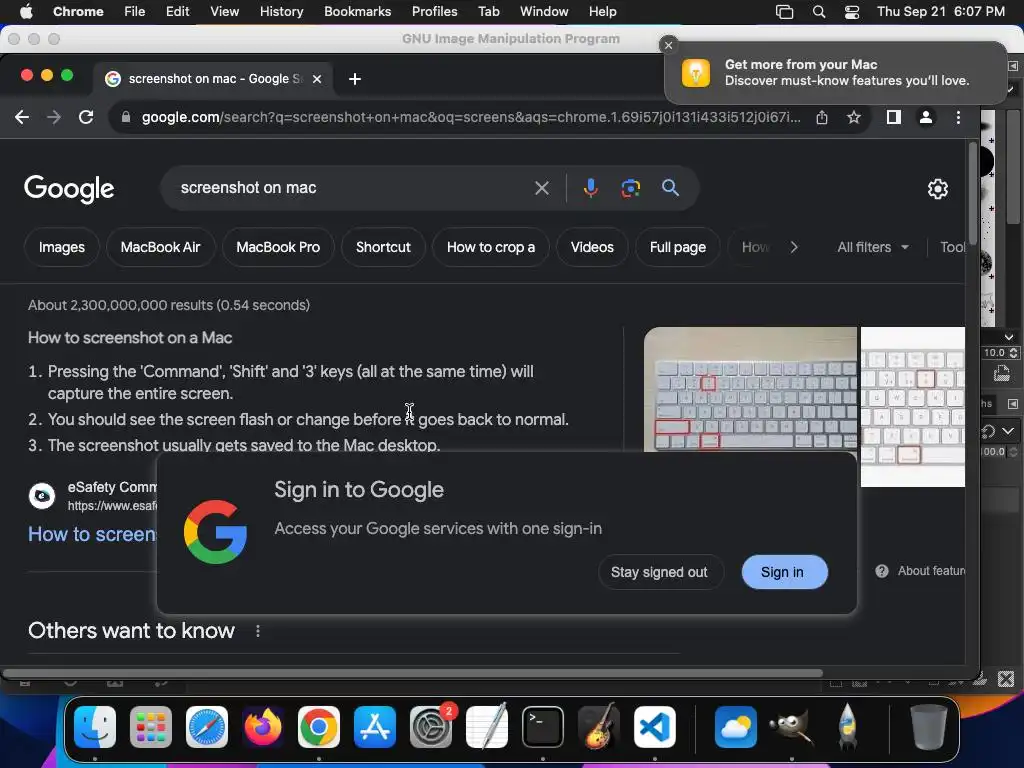Open Control Center in the menu bar
1024x768 pixels.
click(852, 12)
